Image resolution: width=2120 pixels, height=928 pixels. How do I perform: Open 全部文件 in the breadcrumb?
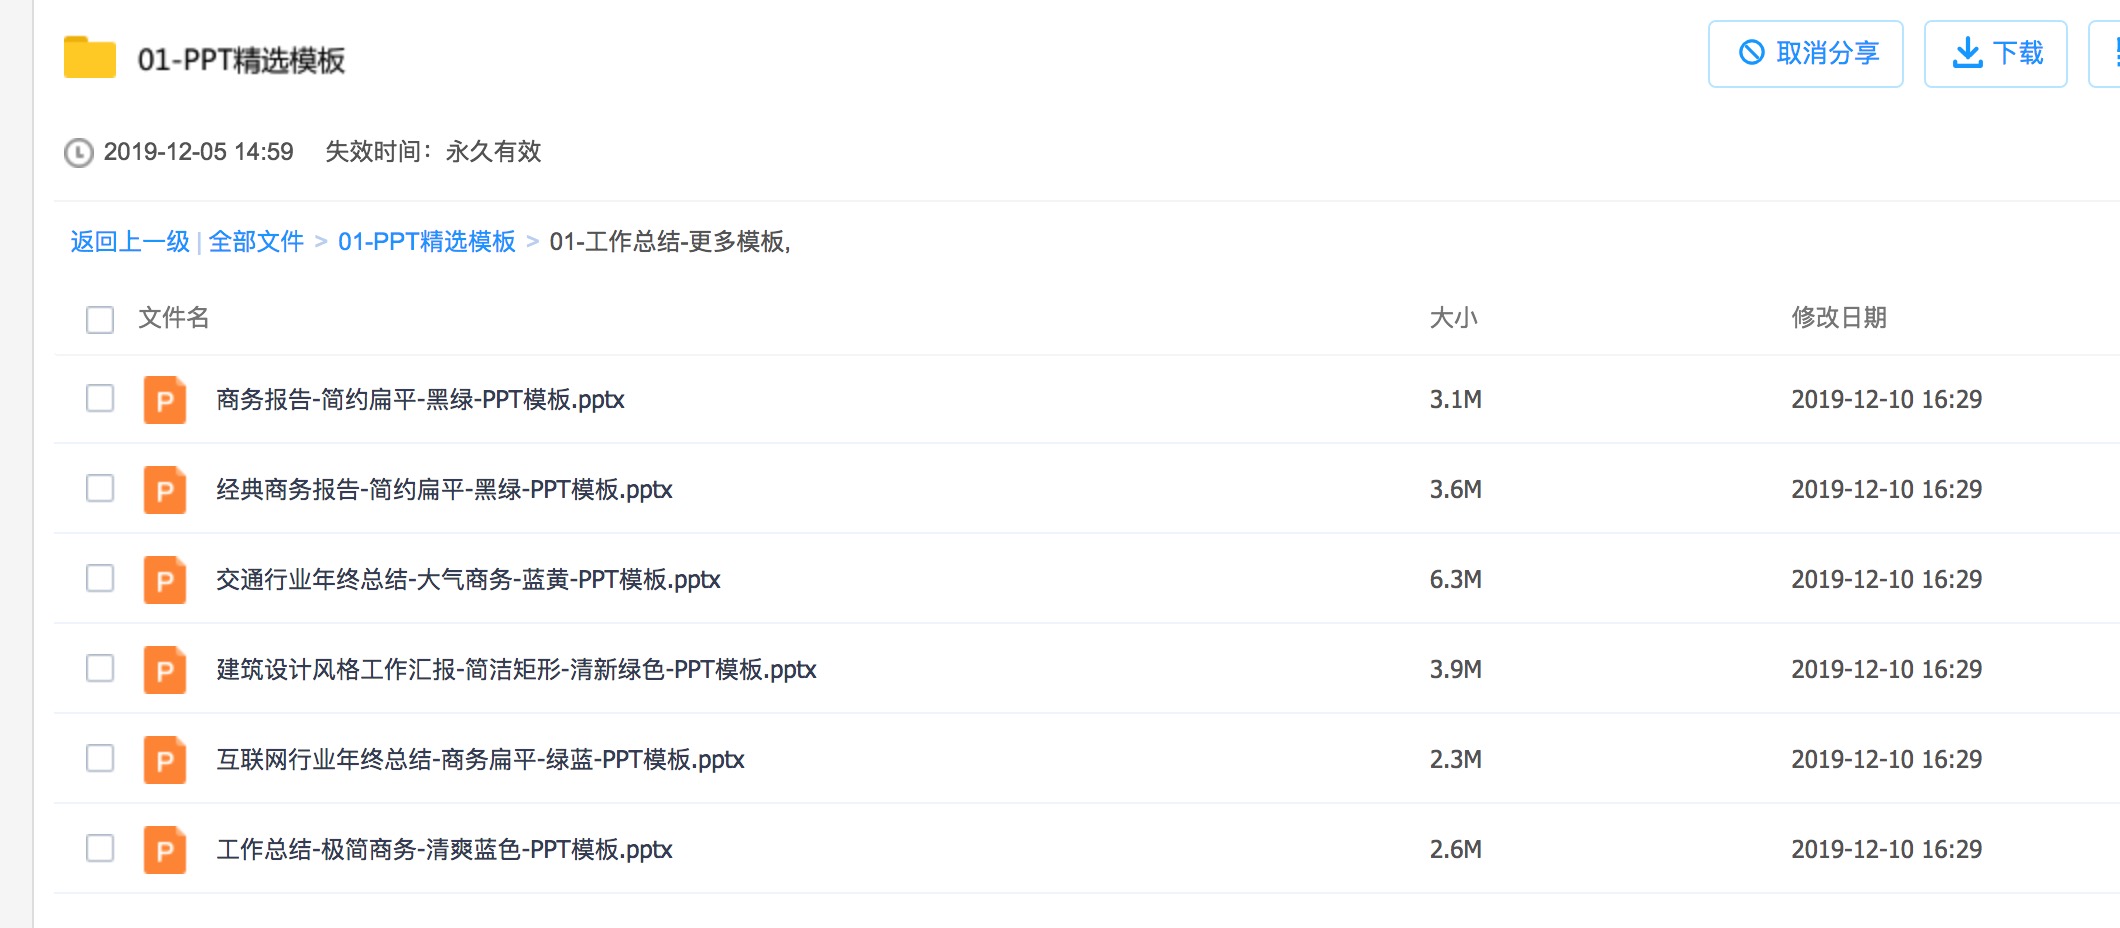(256, 242)
